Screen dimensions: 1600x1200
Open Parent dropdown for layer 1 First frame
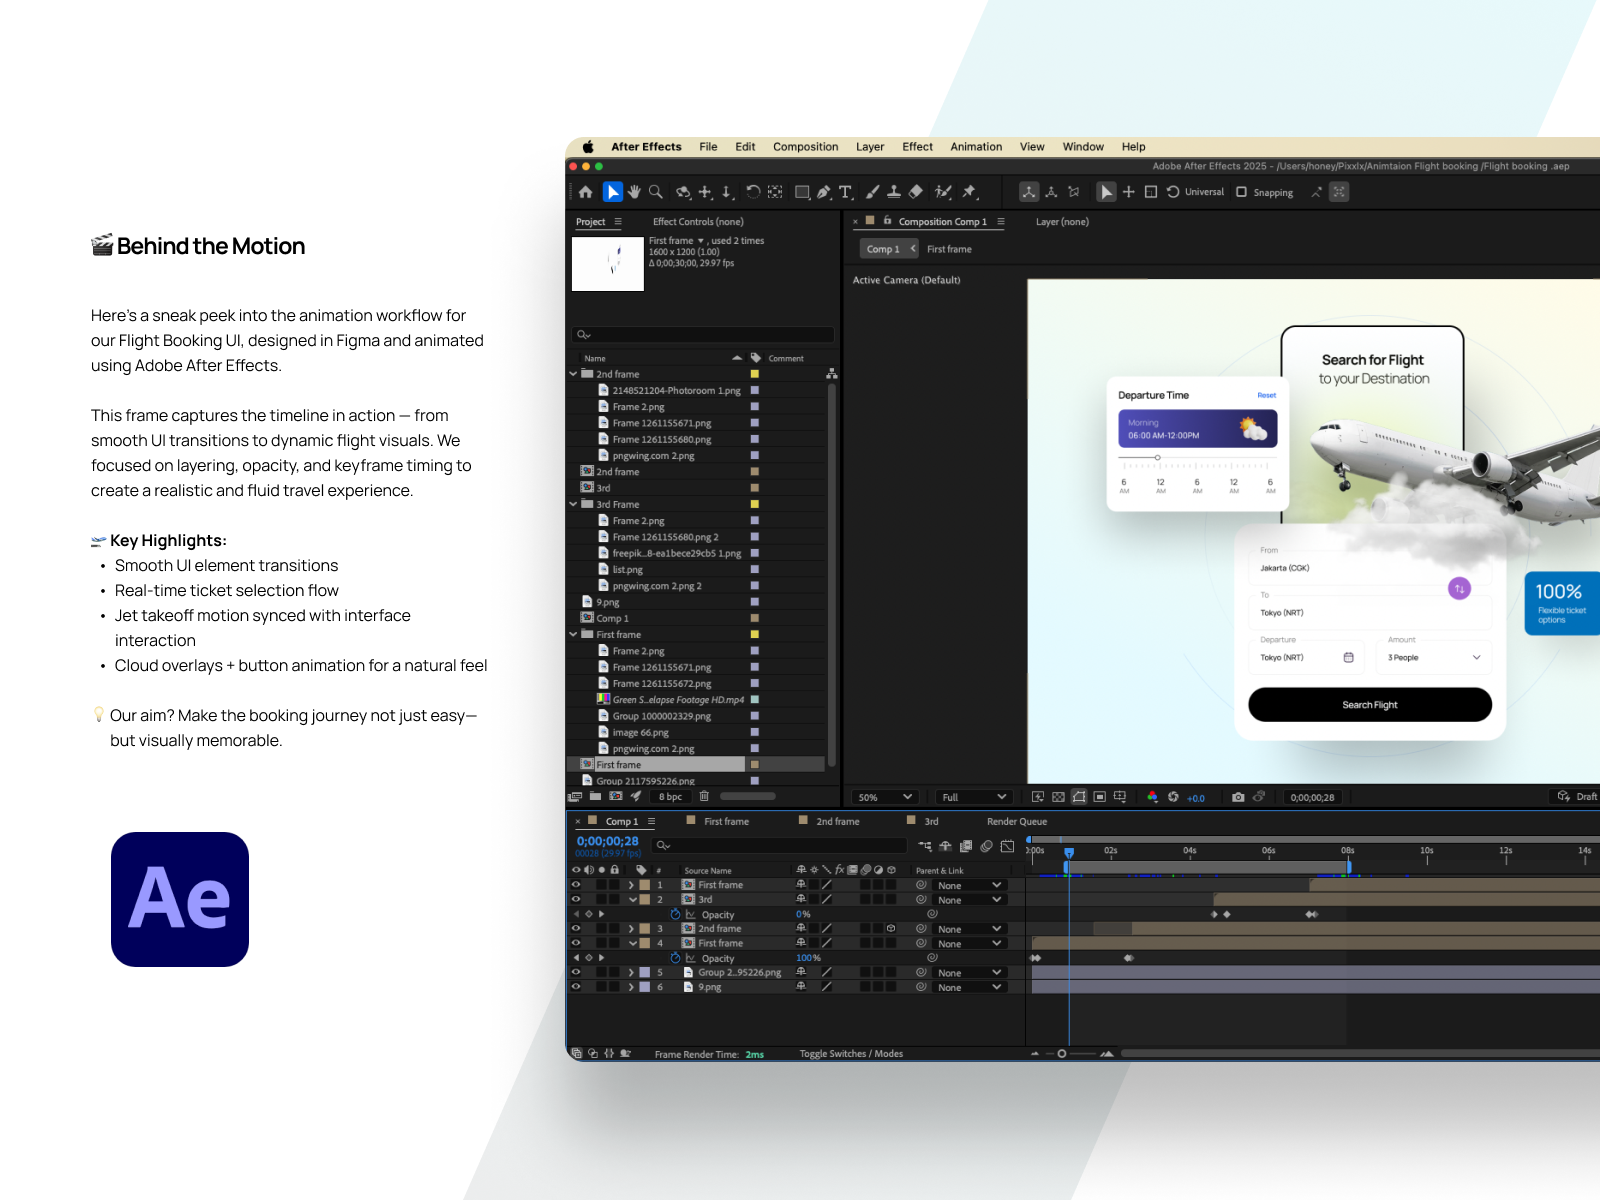click(x=968, y=885)
